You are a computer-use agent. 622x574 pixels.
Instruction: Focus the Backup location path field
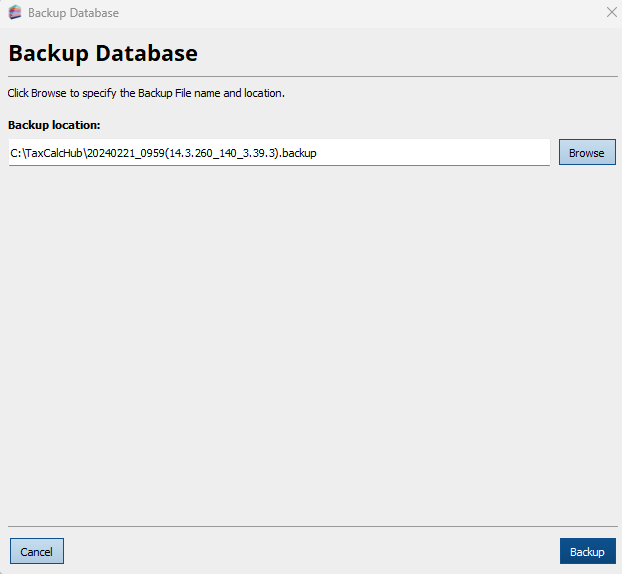click(279, 153)
